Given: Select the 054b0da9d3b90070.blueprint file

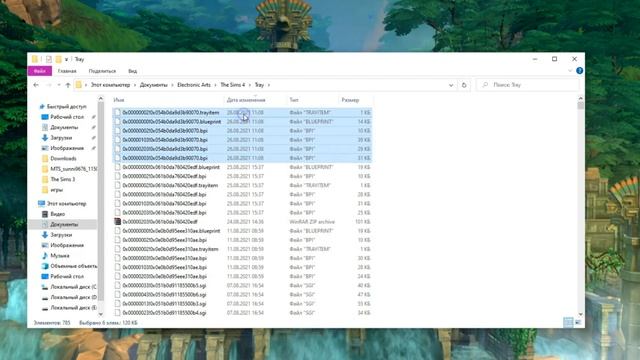Looking at the screenshot, I should pyautogui.click(x=171, y=122).
